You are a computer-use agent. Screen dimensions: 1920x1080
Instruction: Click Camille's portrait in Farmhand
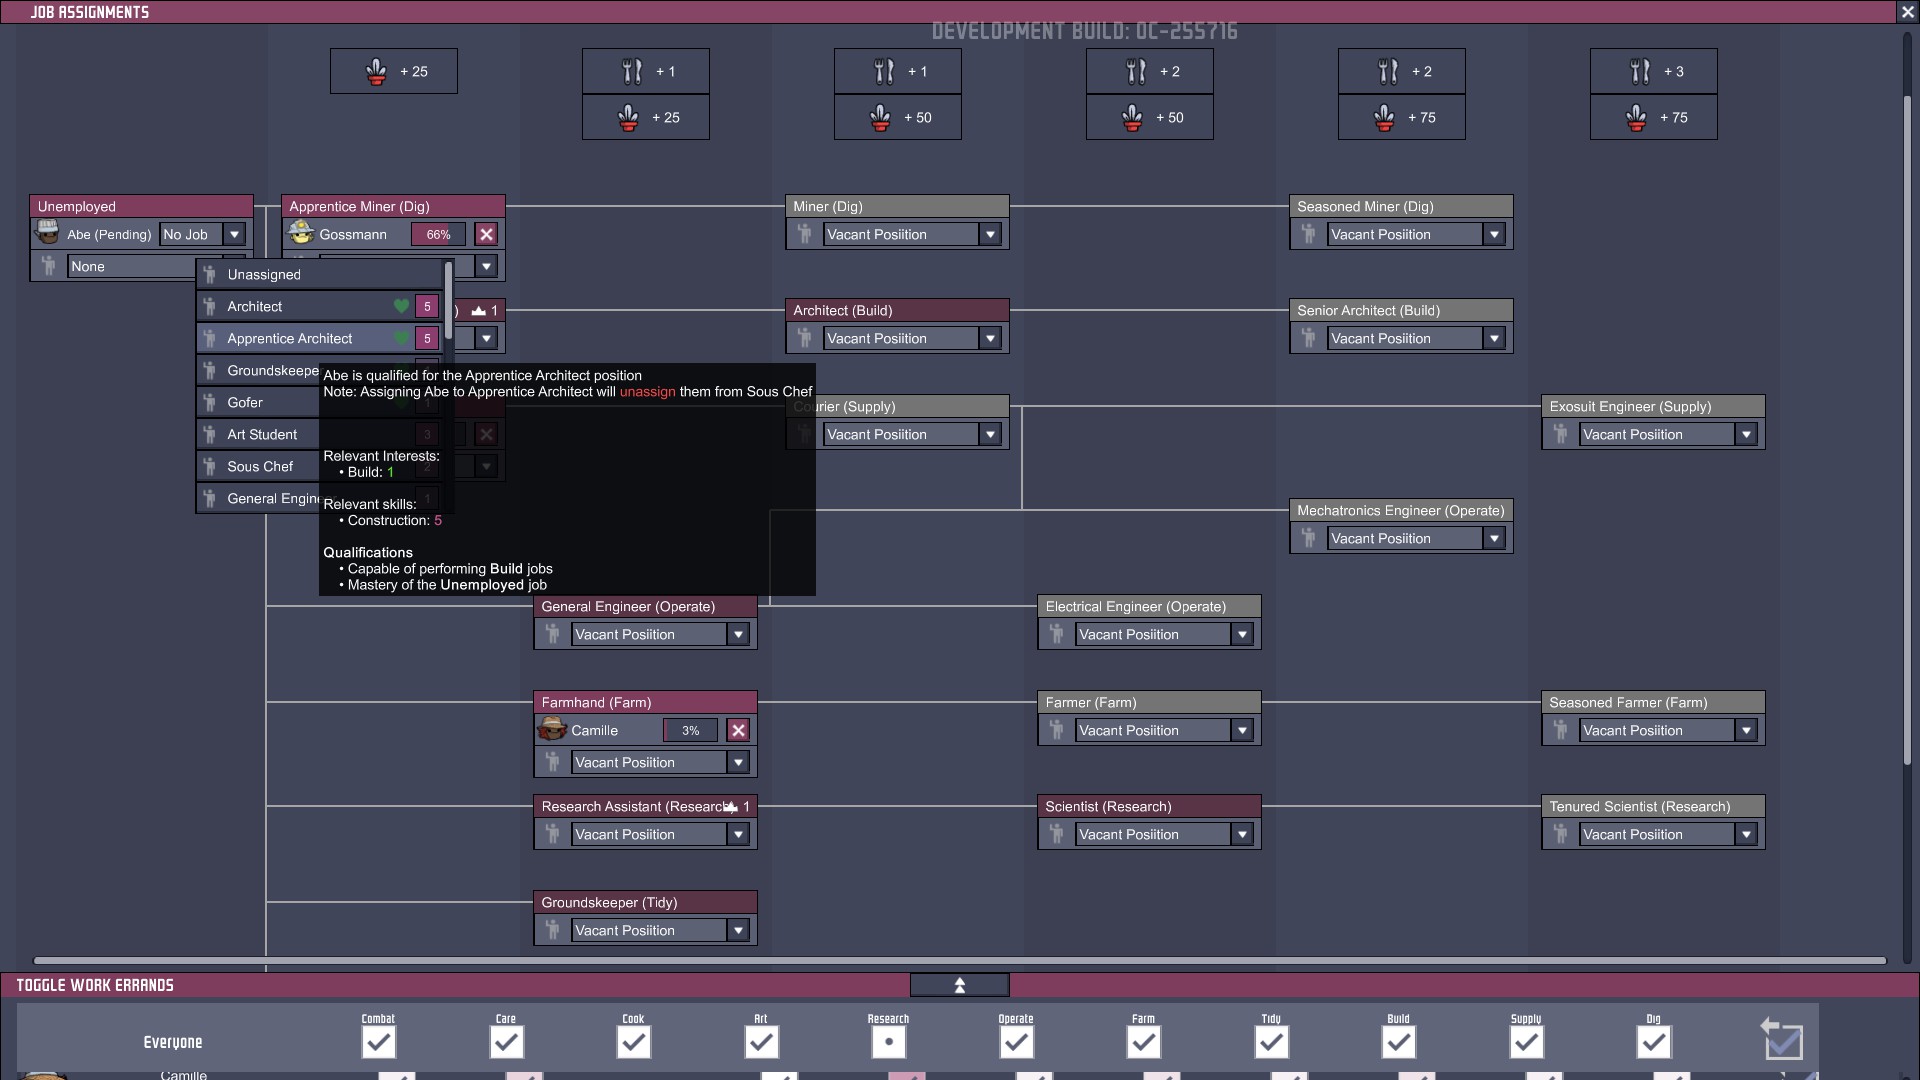point(552,729)
